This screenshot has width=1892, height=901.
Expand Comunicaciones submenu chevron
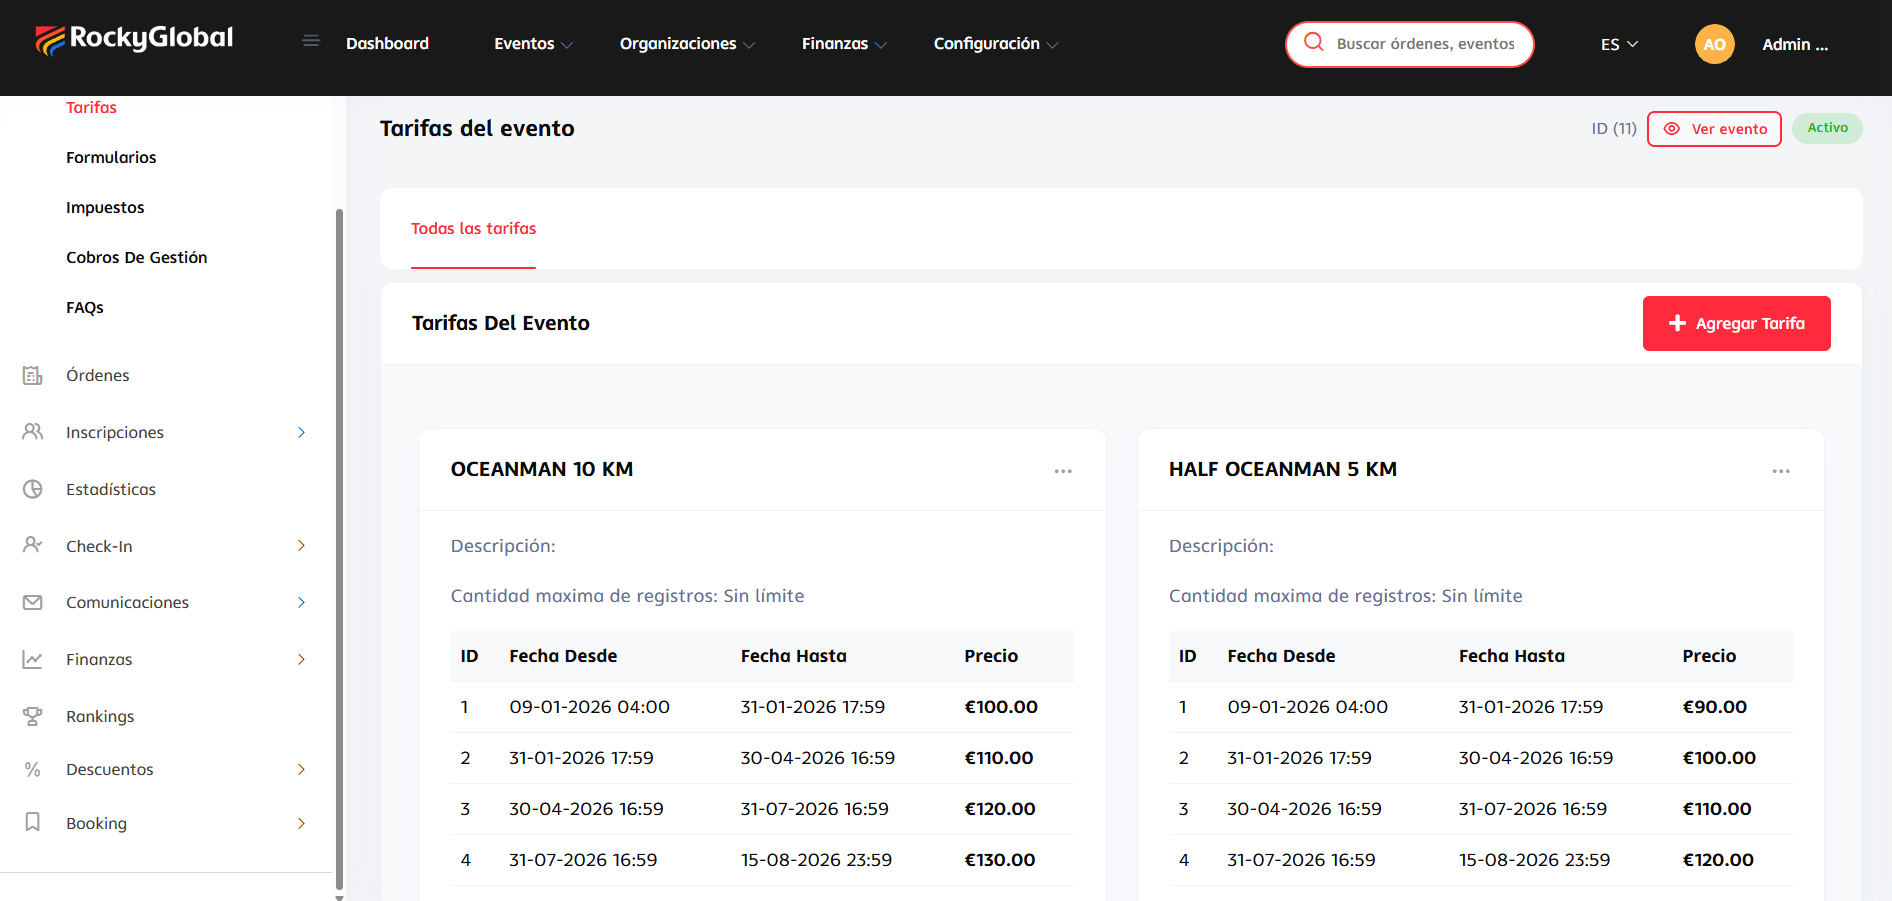301,602
